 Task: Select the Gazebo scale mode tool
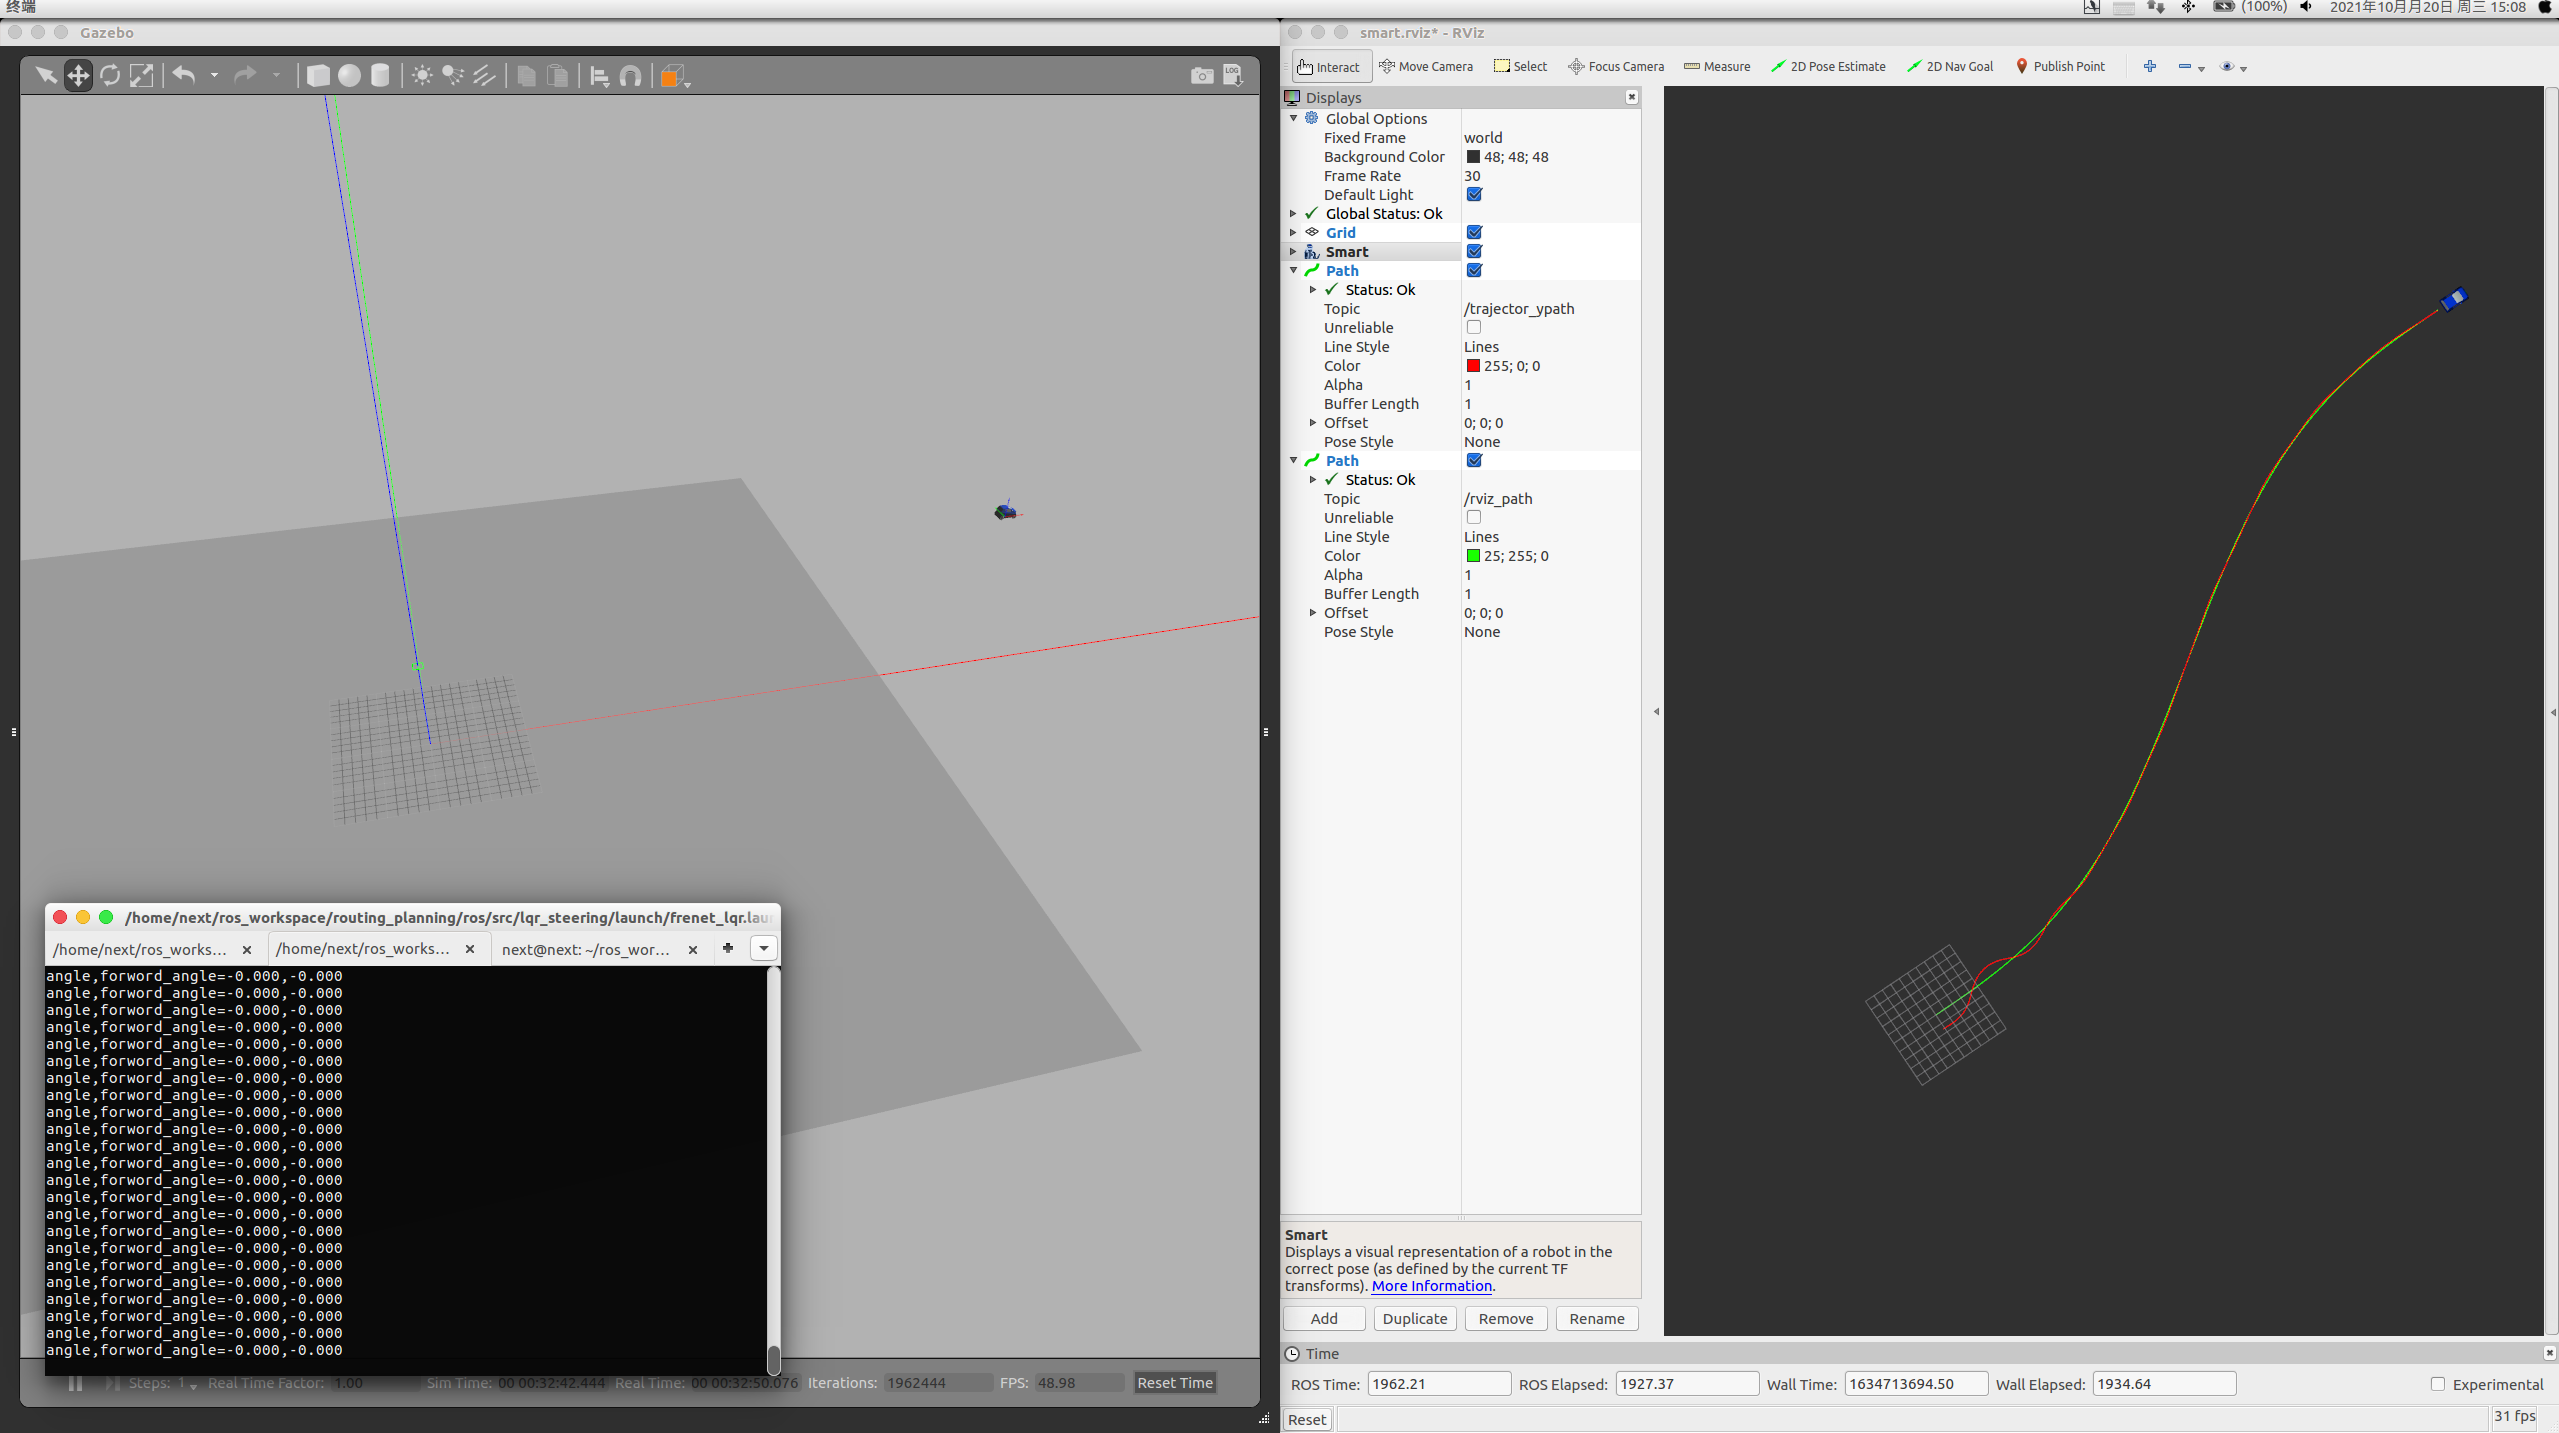pos(142,75)
